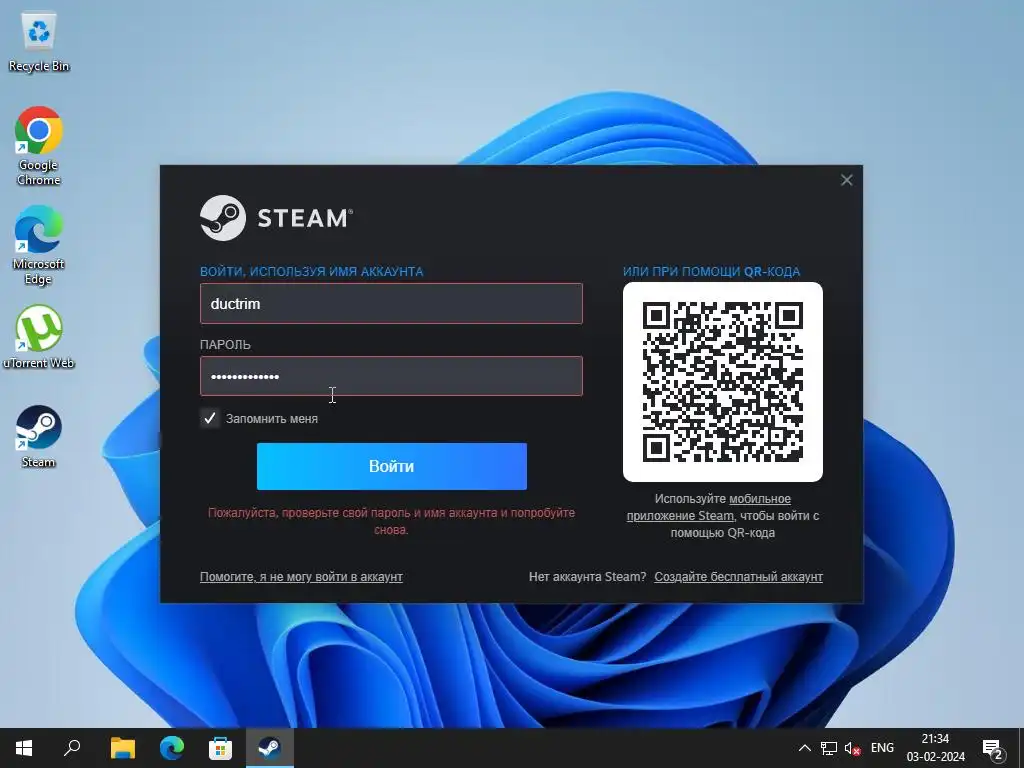Open Microsoft Edge desktop shortcut

(39, 245)
